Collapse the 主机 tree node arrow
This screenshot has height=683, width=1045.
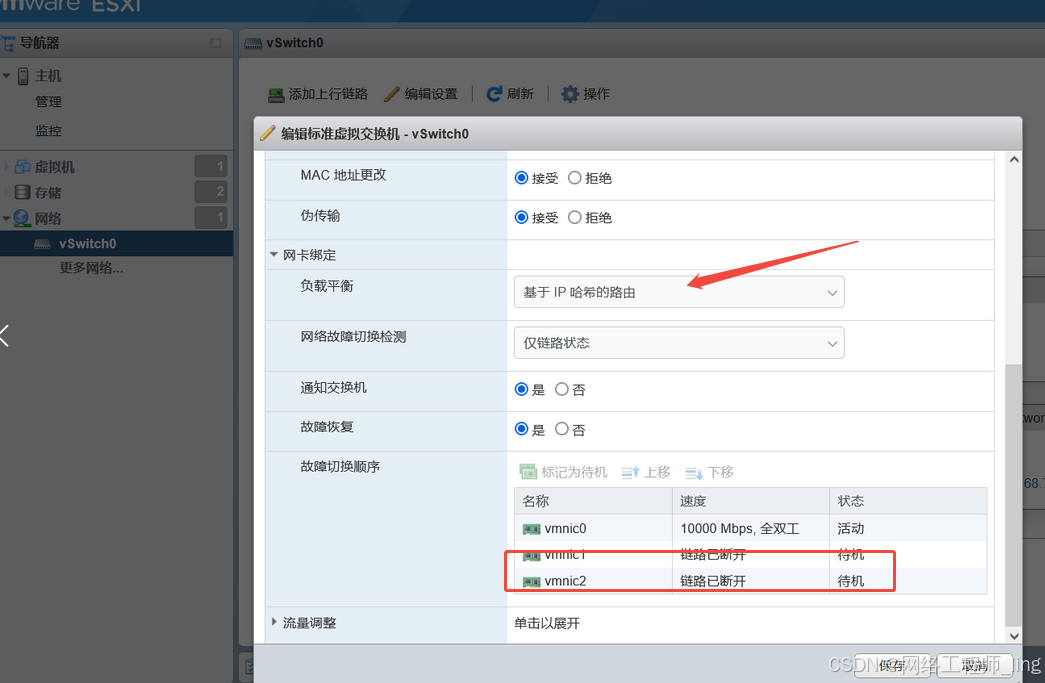pyautogui.click(x=6, y=76)
